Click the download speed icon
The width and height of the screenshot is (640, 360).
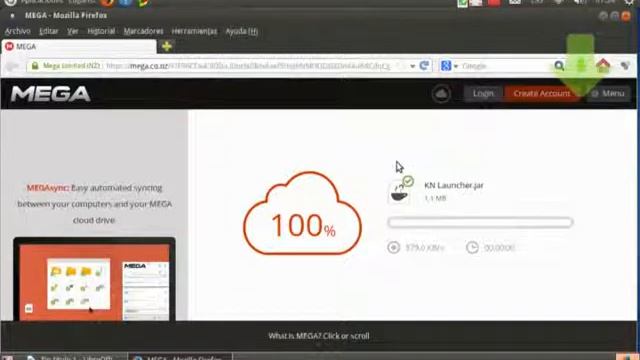pos(394,247)
